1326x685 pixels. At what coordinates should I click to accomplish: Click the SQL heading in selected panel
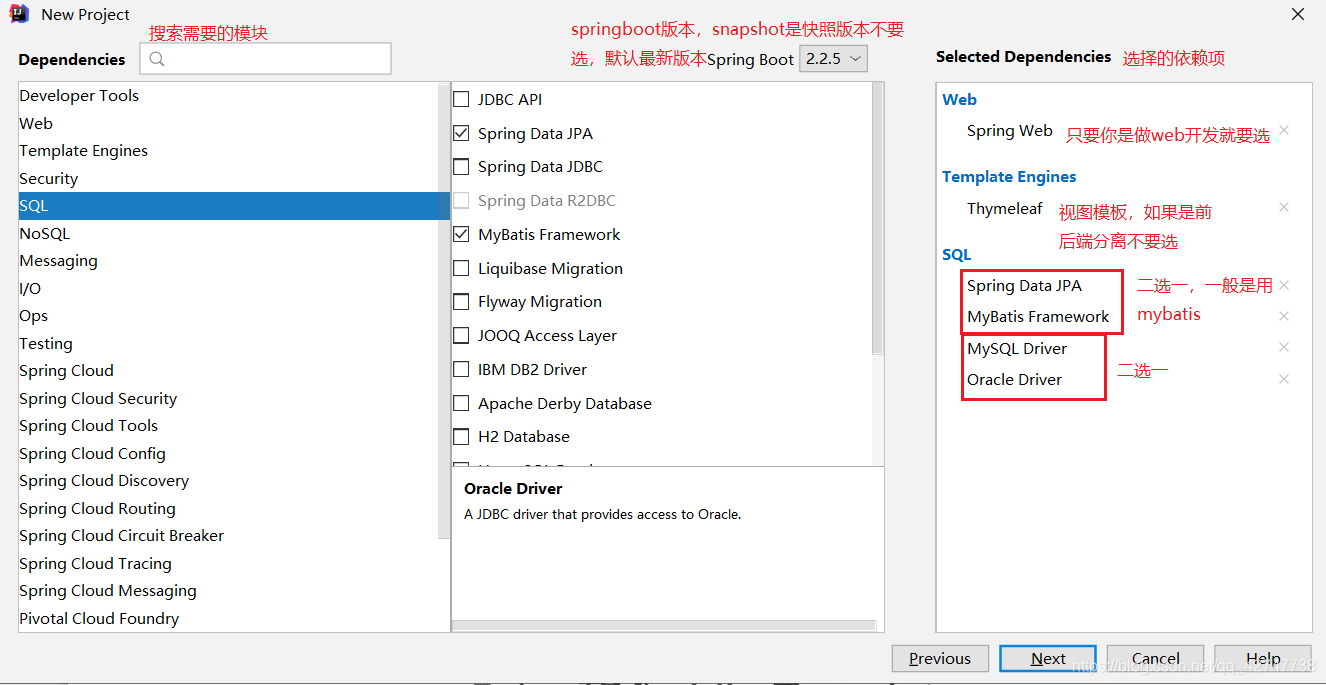[x=956, y=254]
